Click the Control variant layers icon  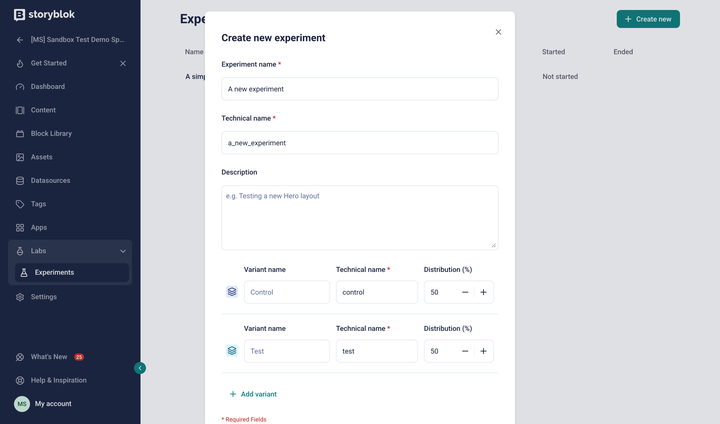click(x=232, y=292)
